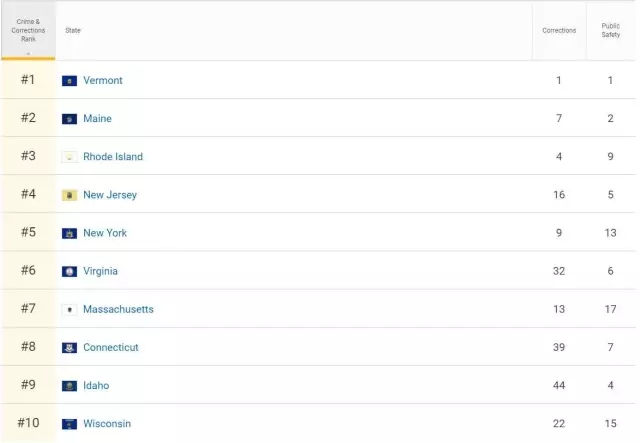640x443 pixels.
Task: Click the Vermont state flag icon
Action: tap(69, 81)
